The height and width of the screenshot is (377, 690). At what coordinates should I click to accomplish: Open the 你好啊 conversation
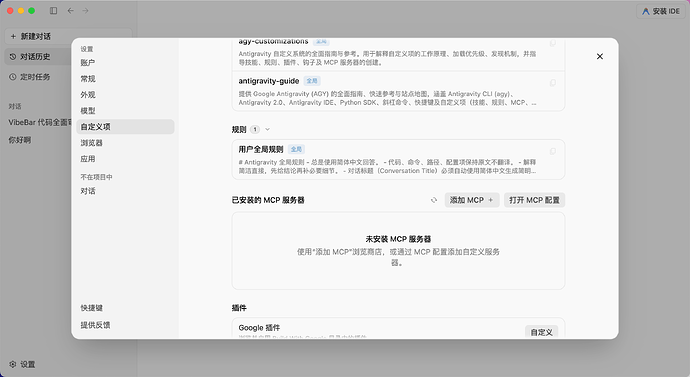[x=20, y=140]
